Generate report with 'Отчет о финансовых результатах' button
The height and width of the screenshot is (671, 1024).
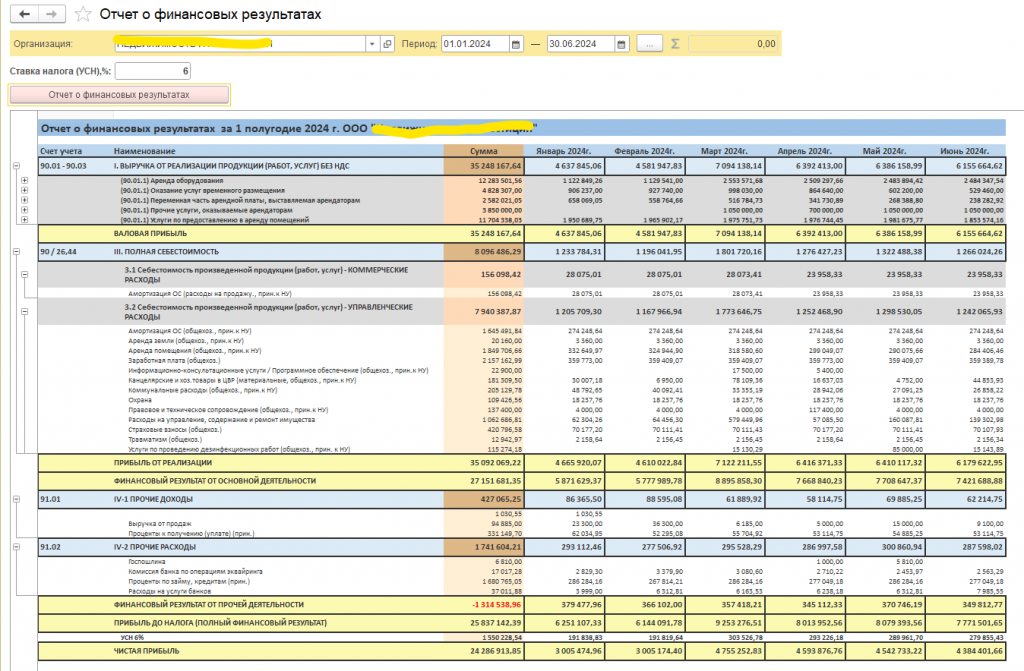tap(120, 95)
